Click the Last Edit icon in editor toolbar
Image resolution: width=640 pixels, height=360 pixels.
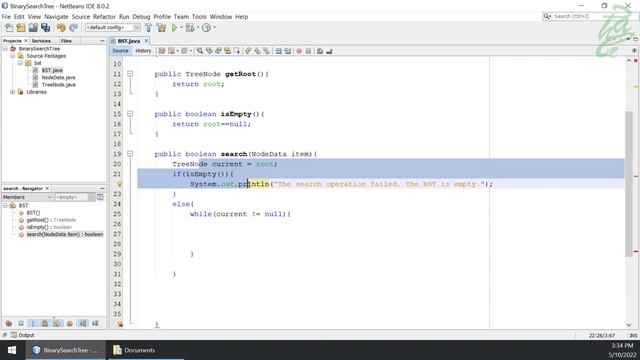point(162,51)
